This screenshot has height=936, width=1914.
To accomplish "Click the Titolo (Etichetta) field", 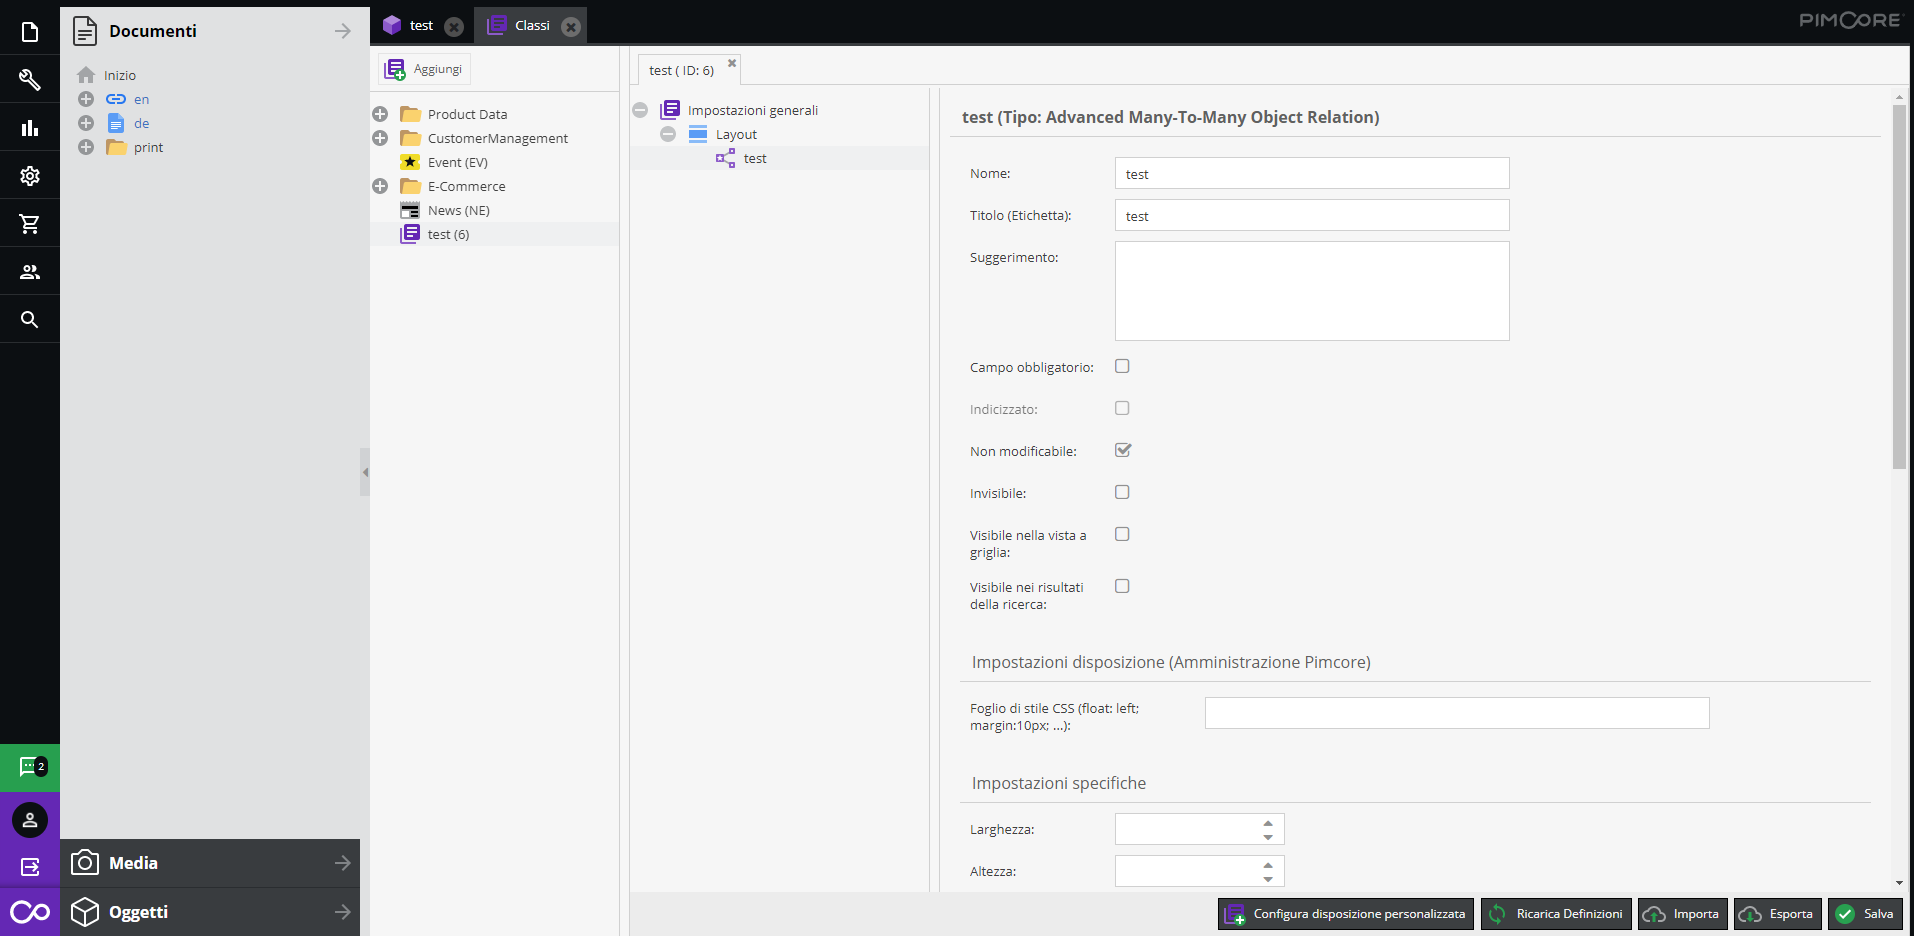I will point(1312,215).
